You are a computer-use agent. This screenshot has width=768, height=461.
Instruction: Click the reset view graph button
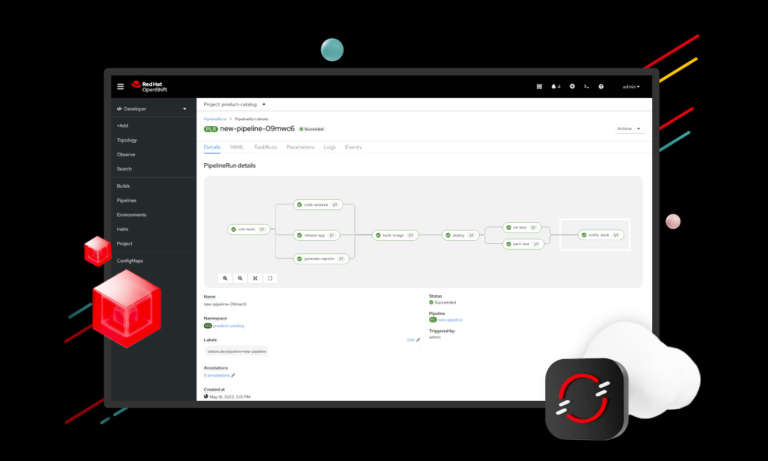(x=270, y=278)
